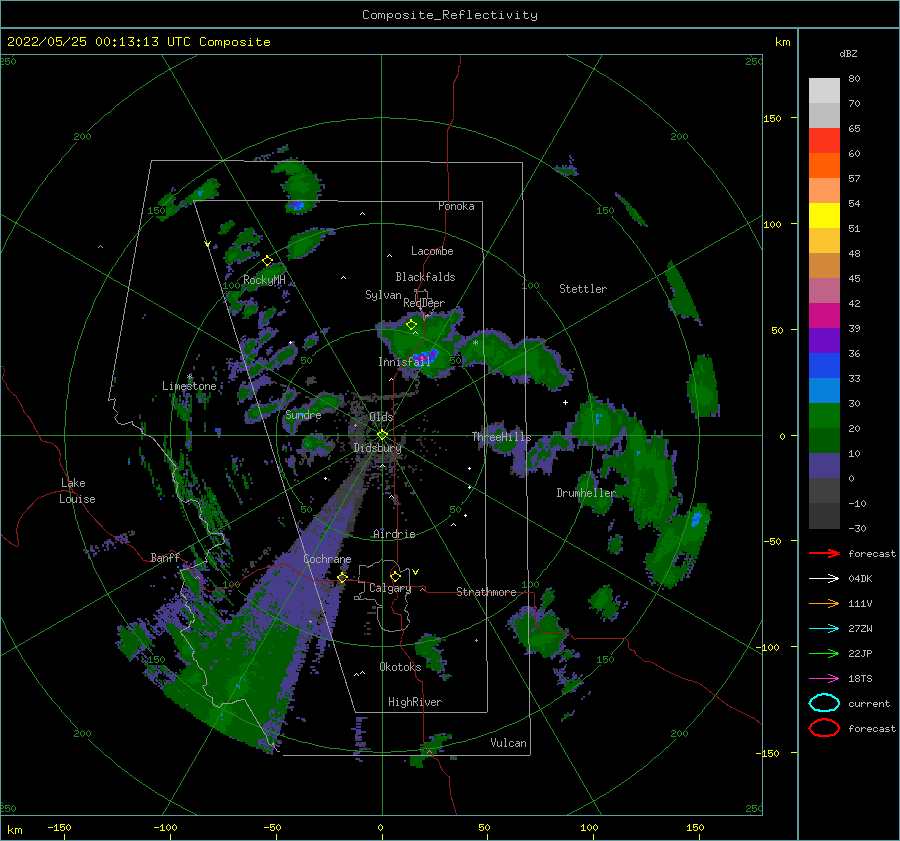Pick the bright green 20–30 dBZ swatch
The height and width of the screenshot is (841, 900).
(824, 416)
